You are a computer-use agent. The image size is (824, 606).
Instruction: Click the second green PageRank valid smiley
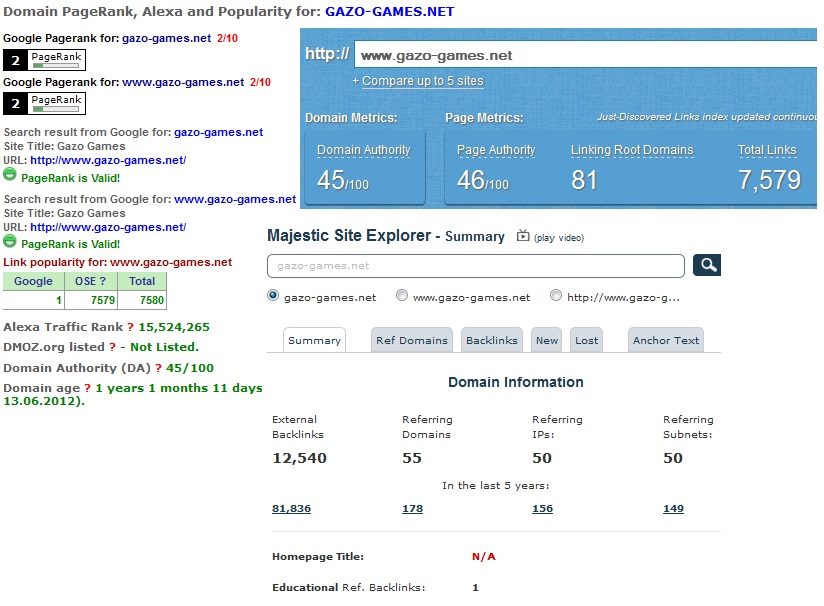click(9, 241)
